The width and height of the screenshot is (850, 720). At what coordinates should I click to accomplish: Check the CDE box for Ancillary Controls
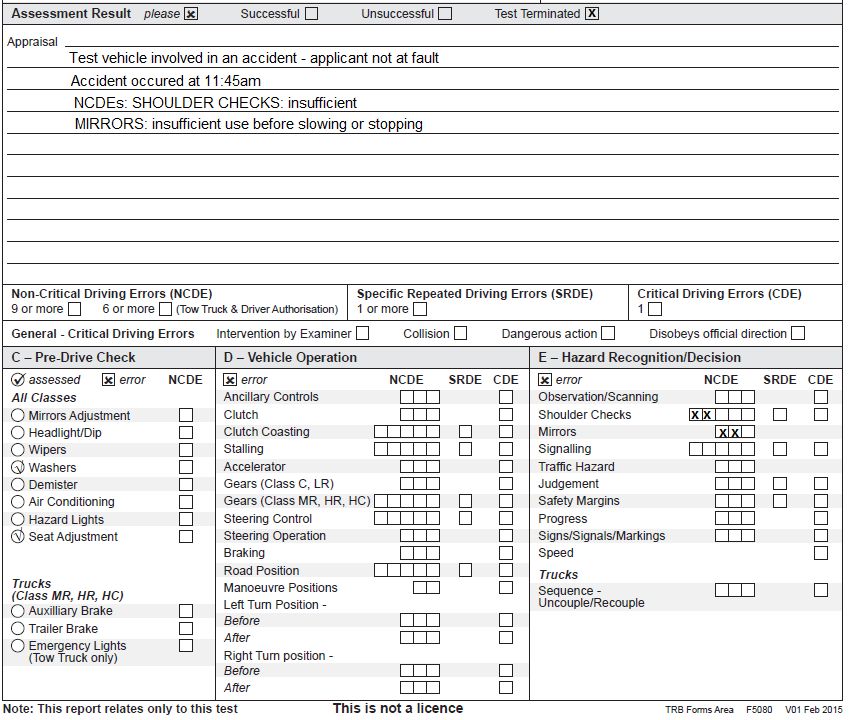(506, 397)
